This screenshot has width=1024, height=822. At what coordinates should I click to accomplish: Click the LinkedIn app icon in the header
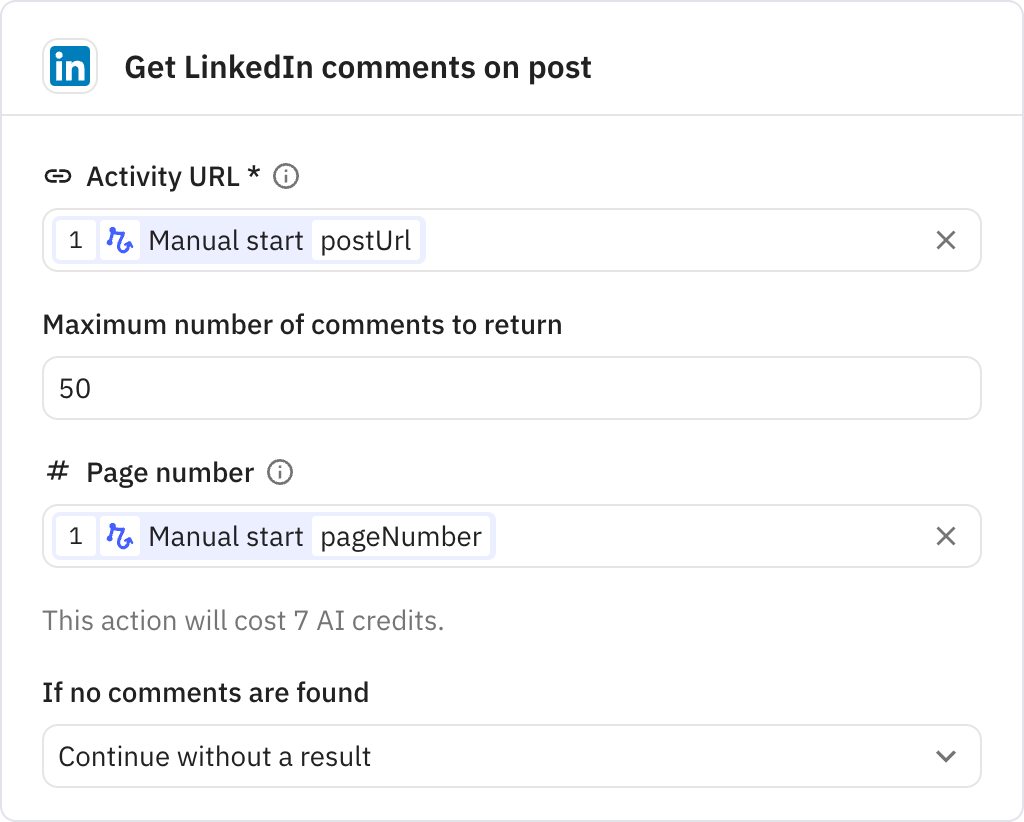tap(70, 66)
